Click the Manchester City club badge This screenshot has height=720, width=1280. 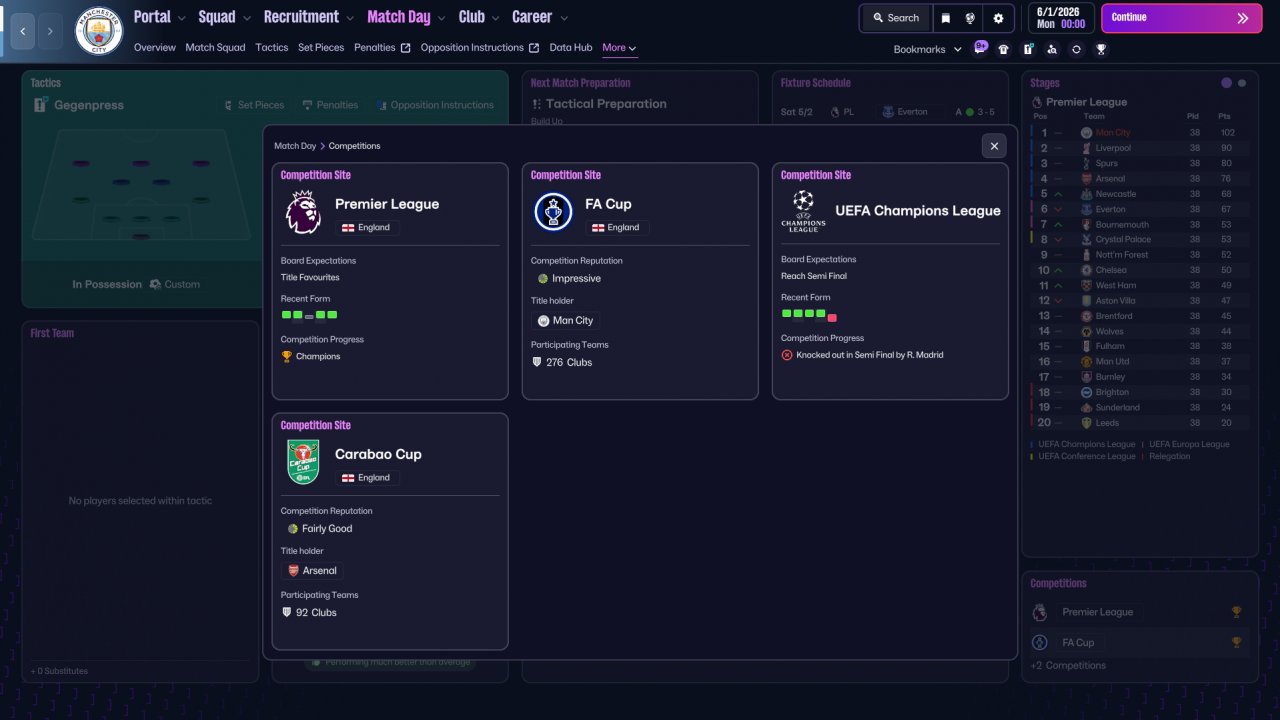[99, 31]
